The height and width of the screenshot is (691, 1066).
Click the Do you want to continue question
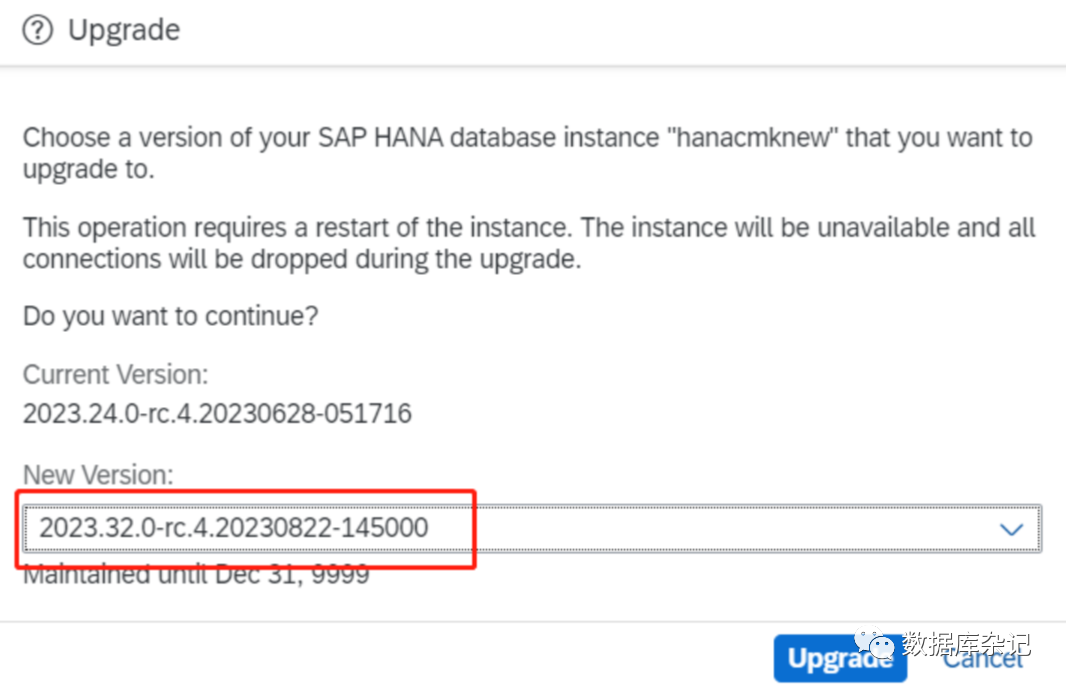[x=170, y=317]
